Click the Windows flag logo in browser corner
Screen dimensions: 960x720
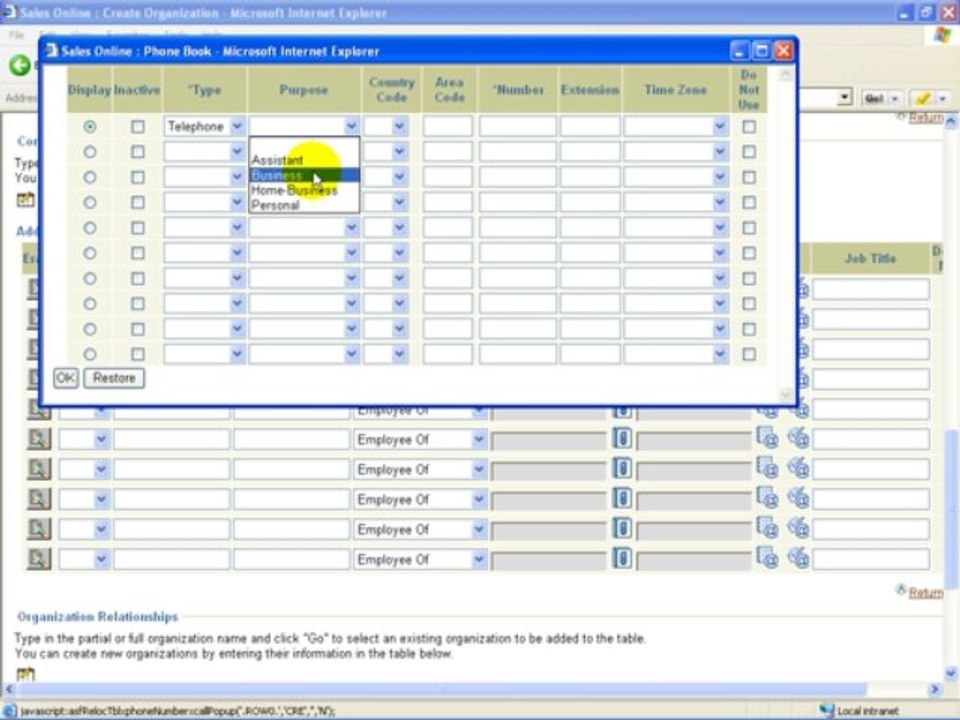(x=943, y=34)
